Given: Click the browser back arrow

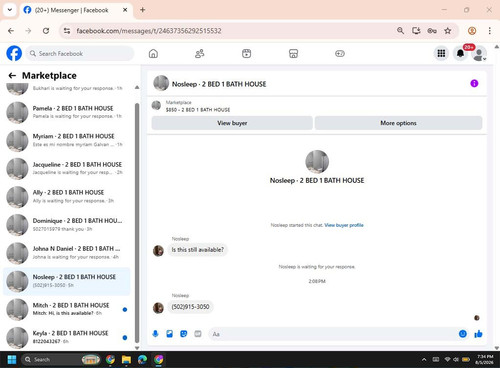Looking at the screenshot, I should 11,31.
